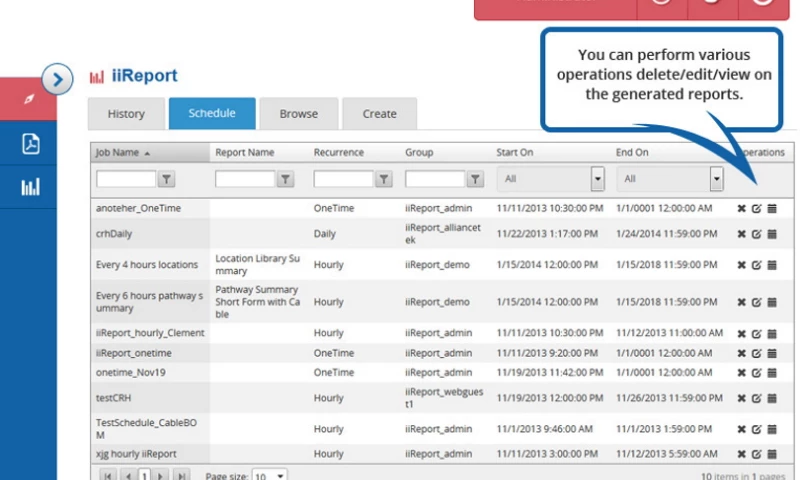Sort by End On column header
The image size is (800, 480).
pos(632,153)
